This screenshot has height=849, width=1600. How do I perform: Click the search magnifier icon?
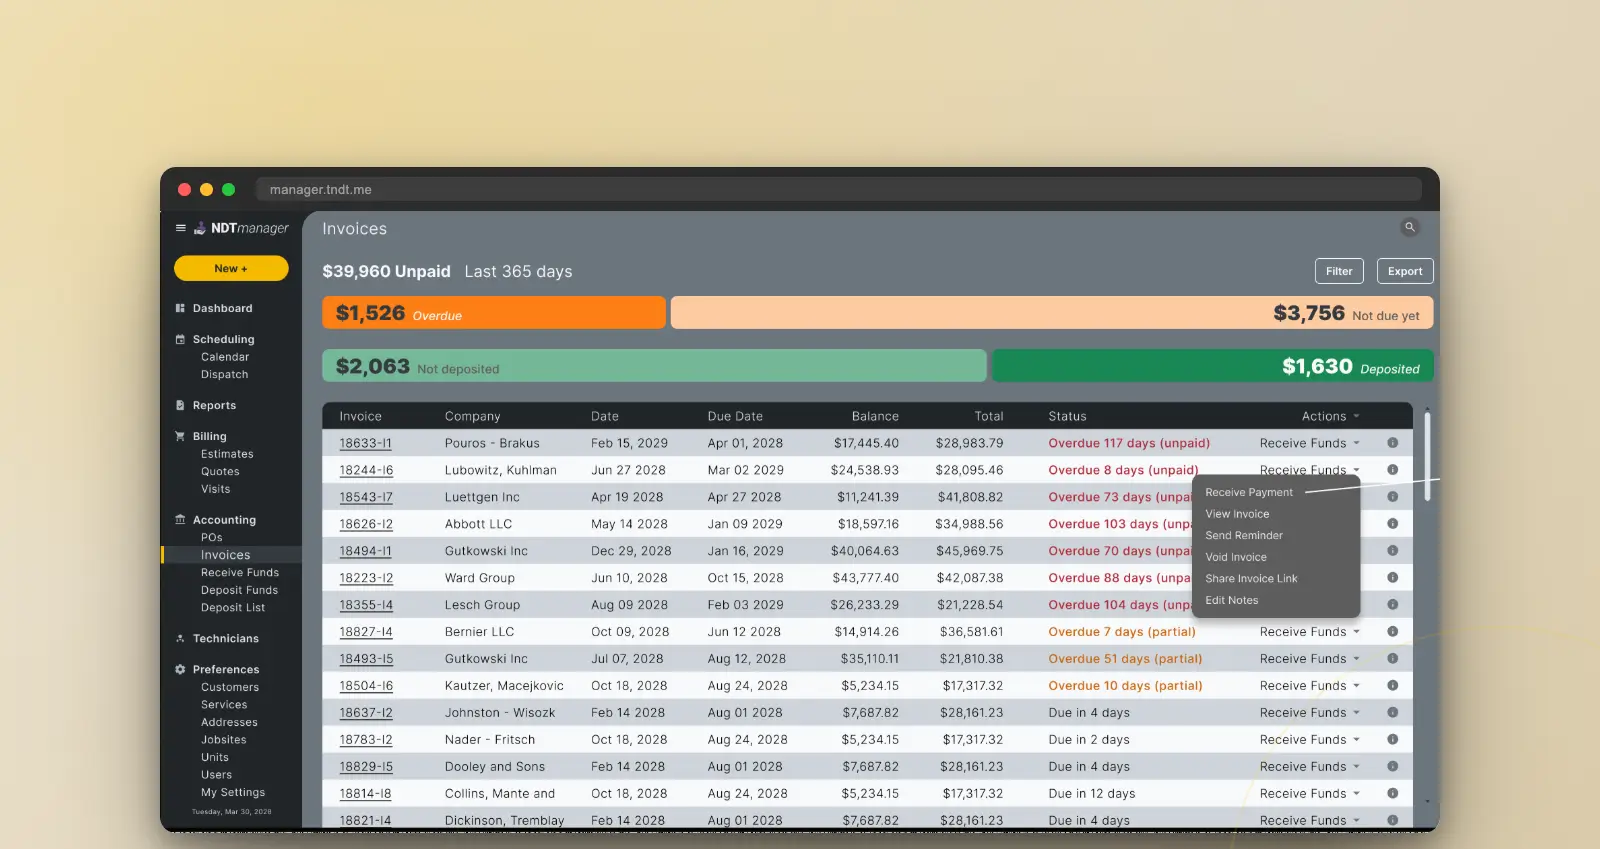click(1410, 227)
